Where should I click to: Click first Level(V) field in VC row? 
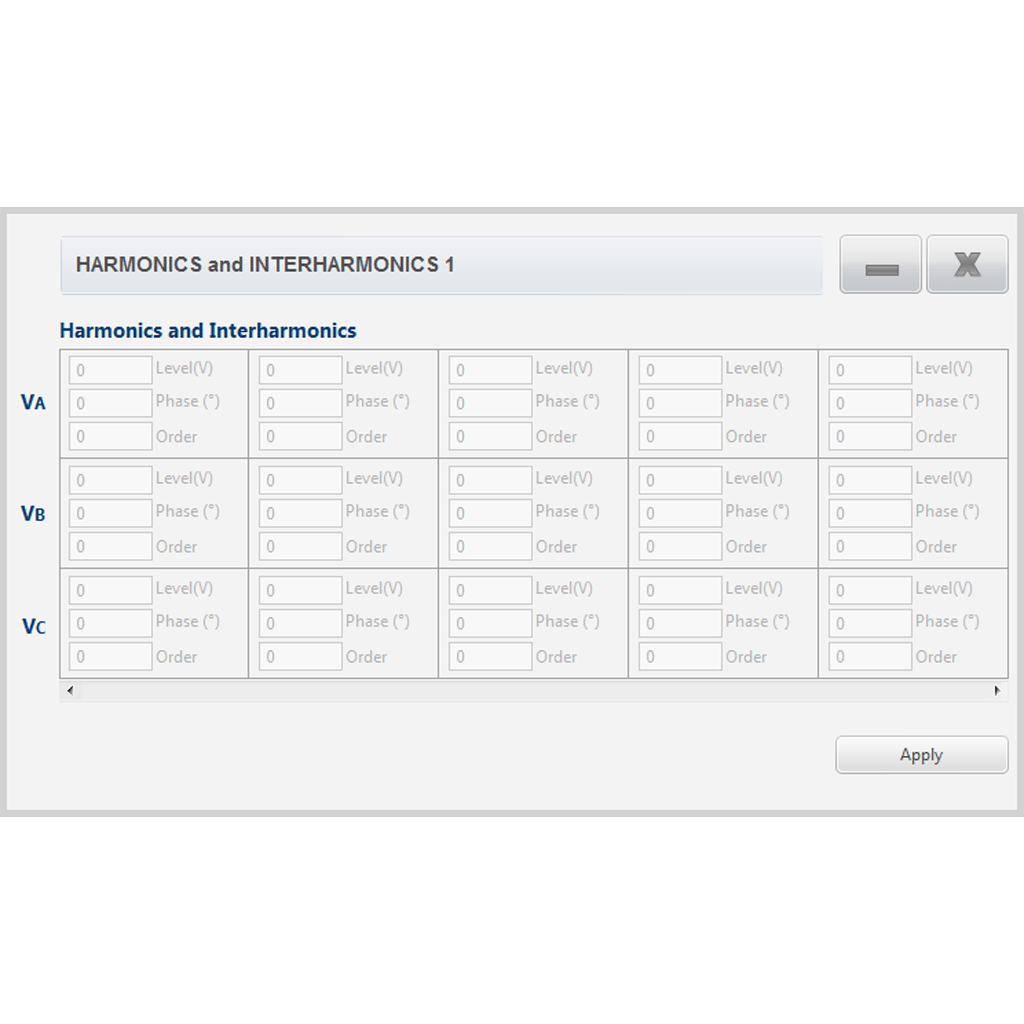pyautogui.click(x=110, y=590)
